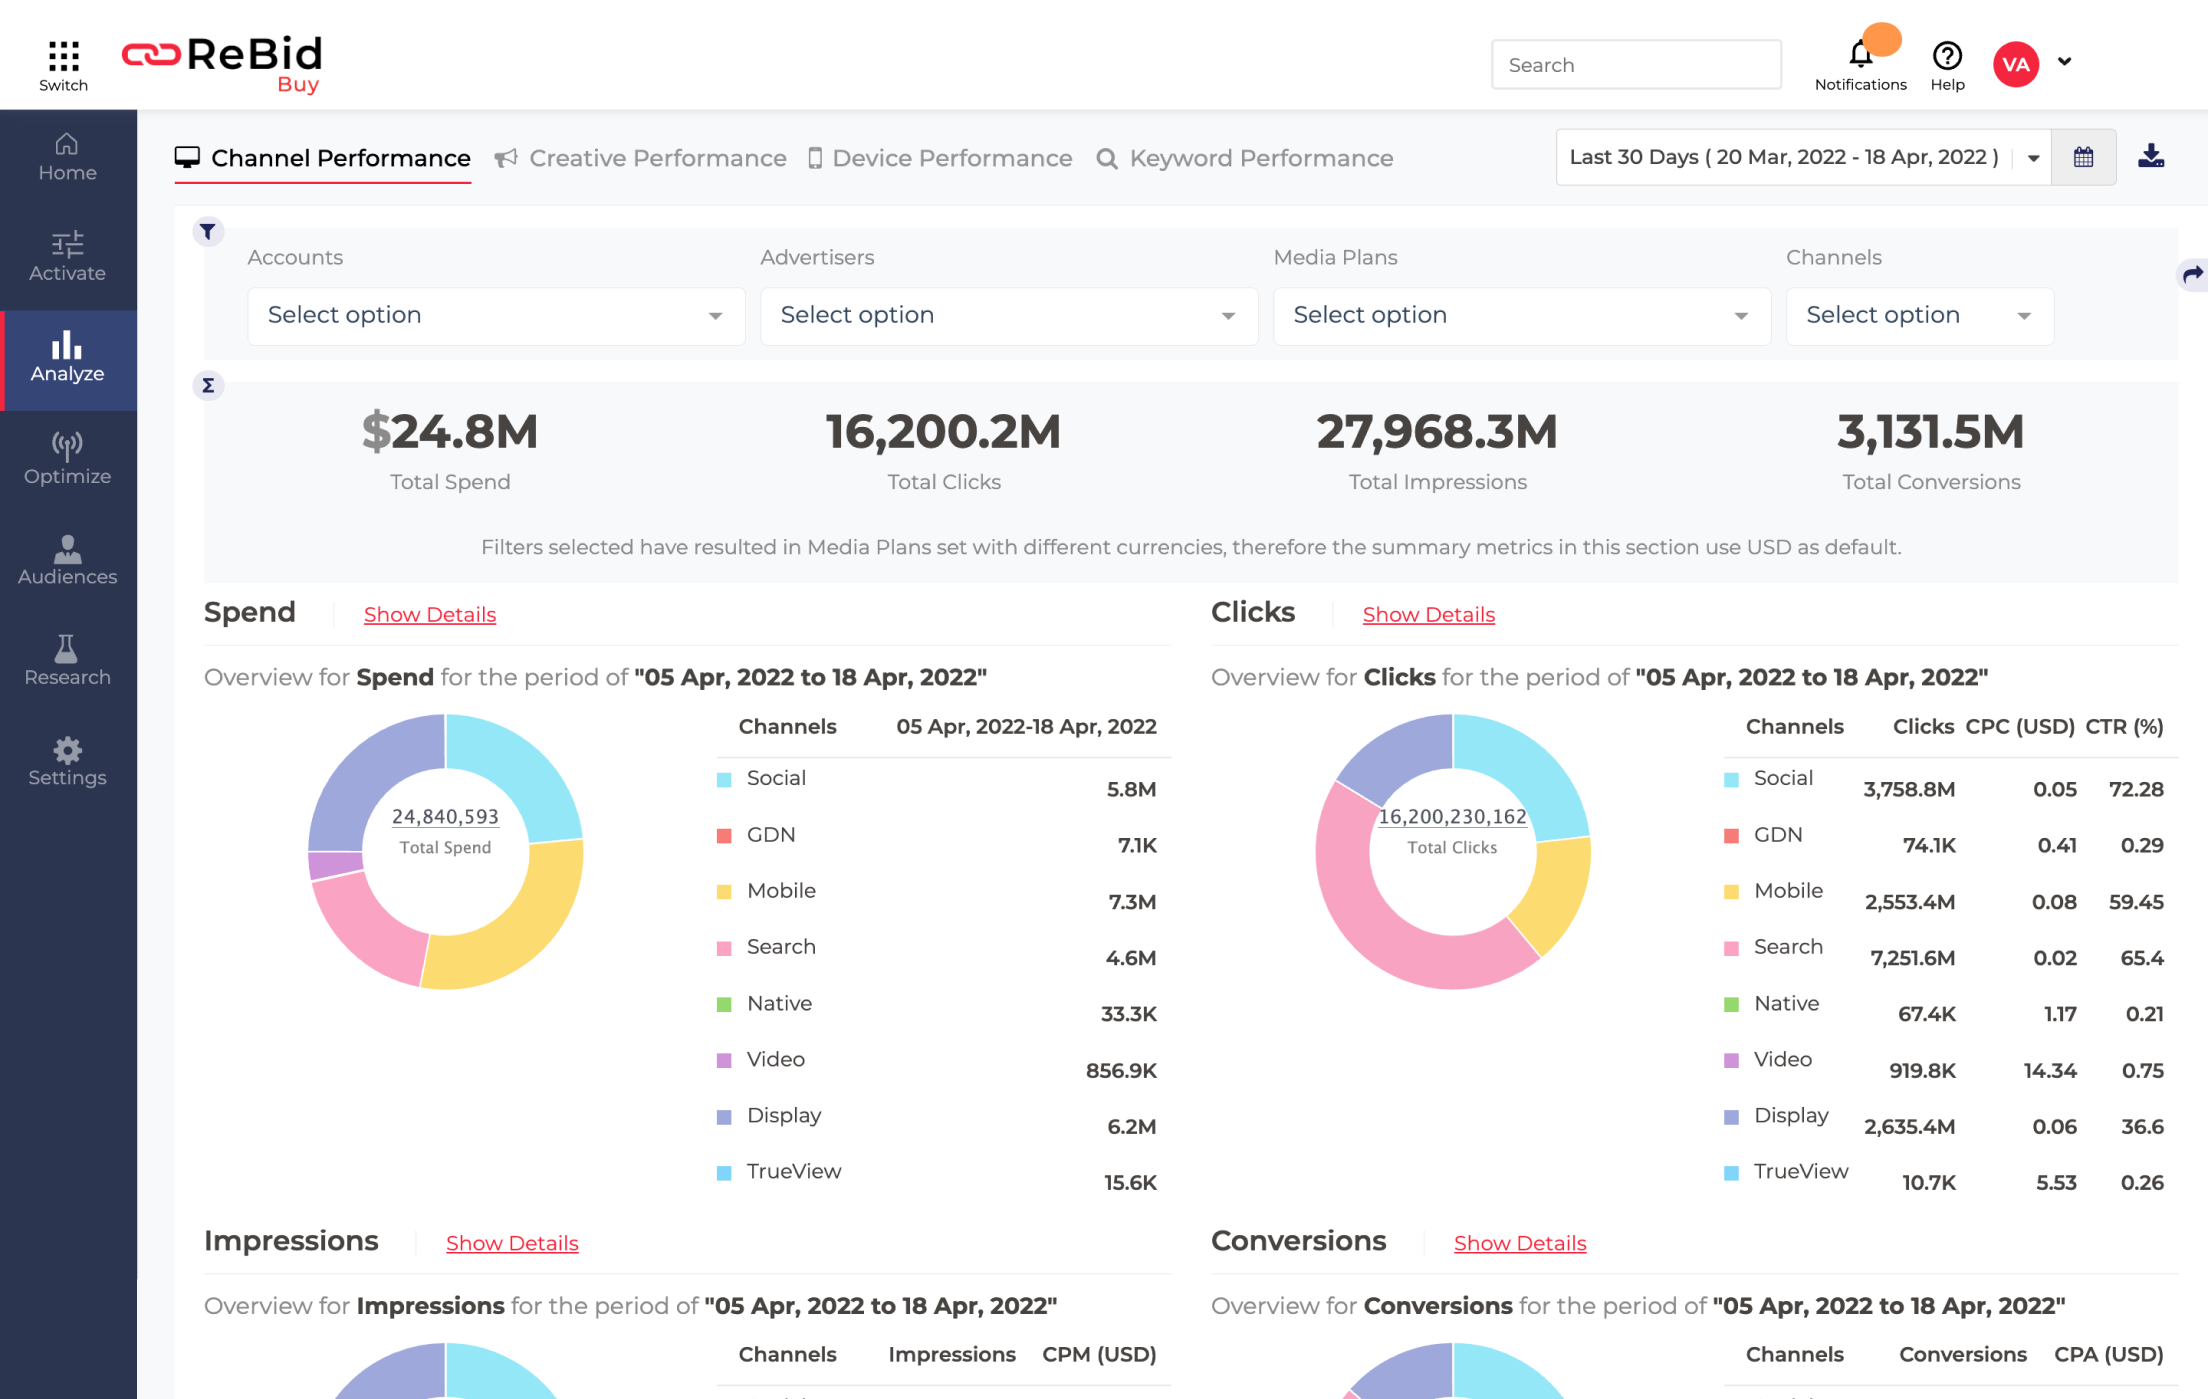Click Show Details next to Spend
Screen dimensions: 2208x1399
click(429, 614)
